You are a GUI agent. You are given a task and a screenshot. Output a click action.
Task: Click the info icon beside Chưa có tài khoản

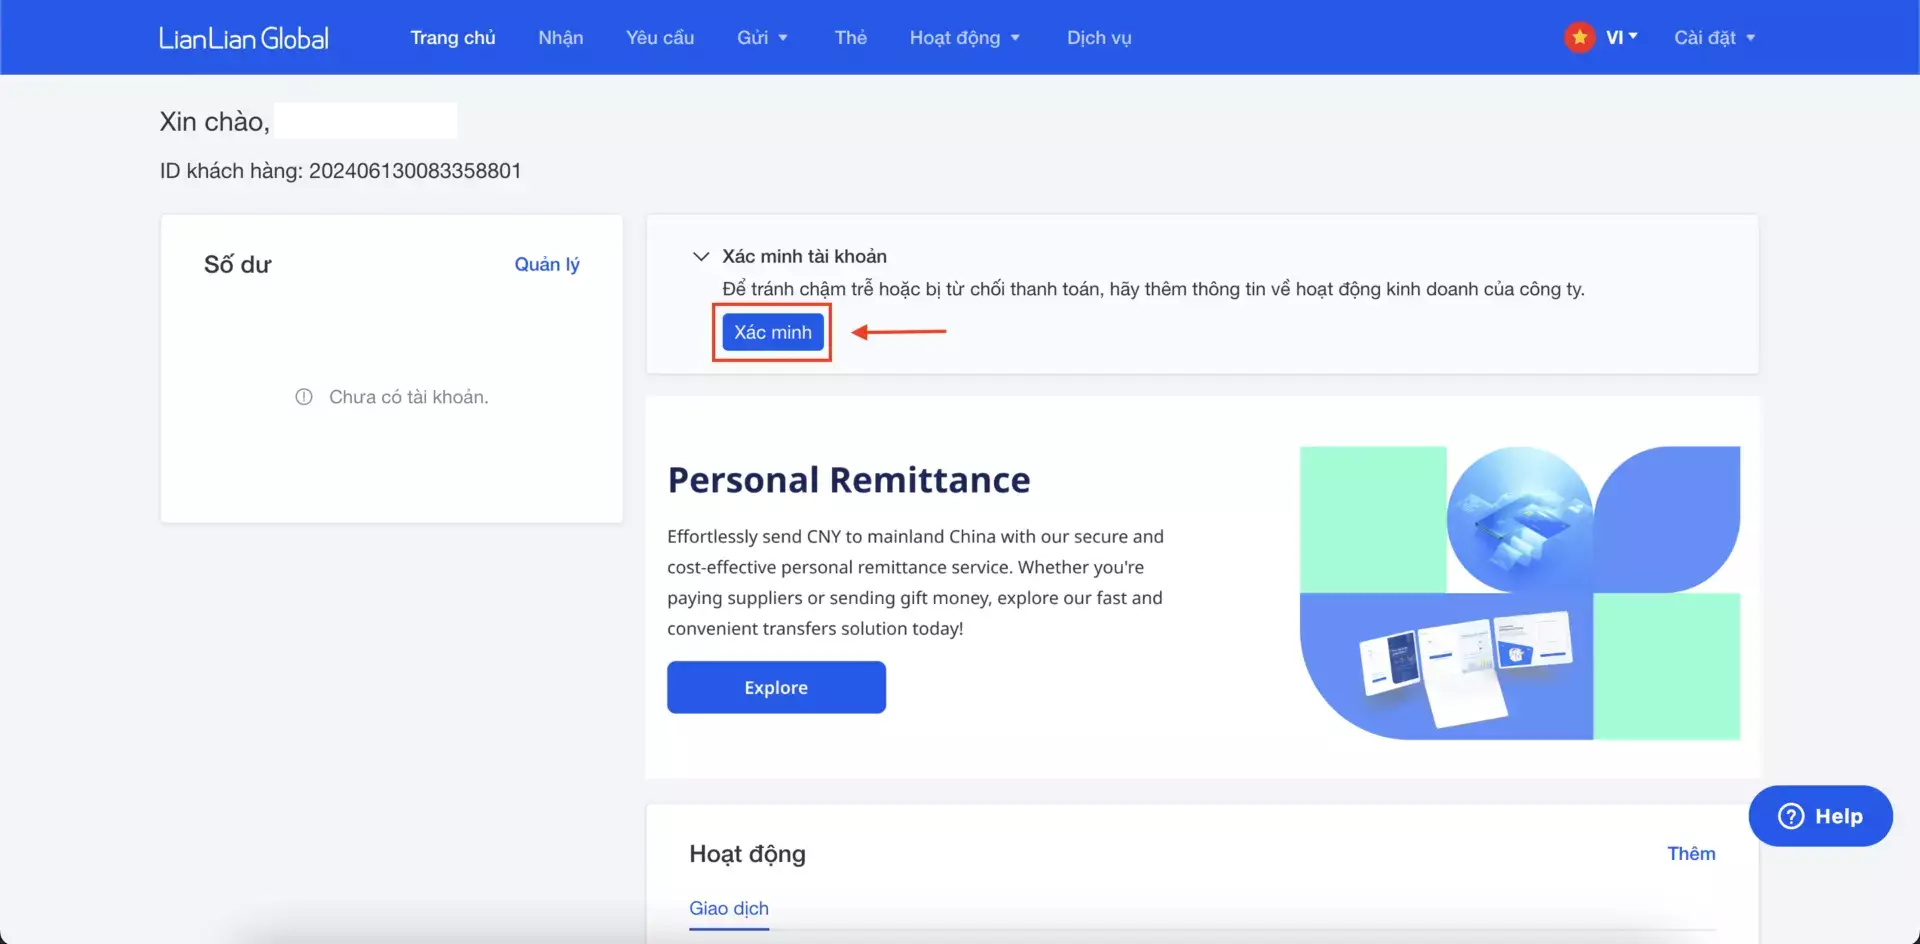pos(304,397)
